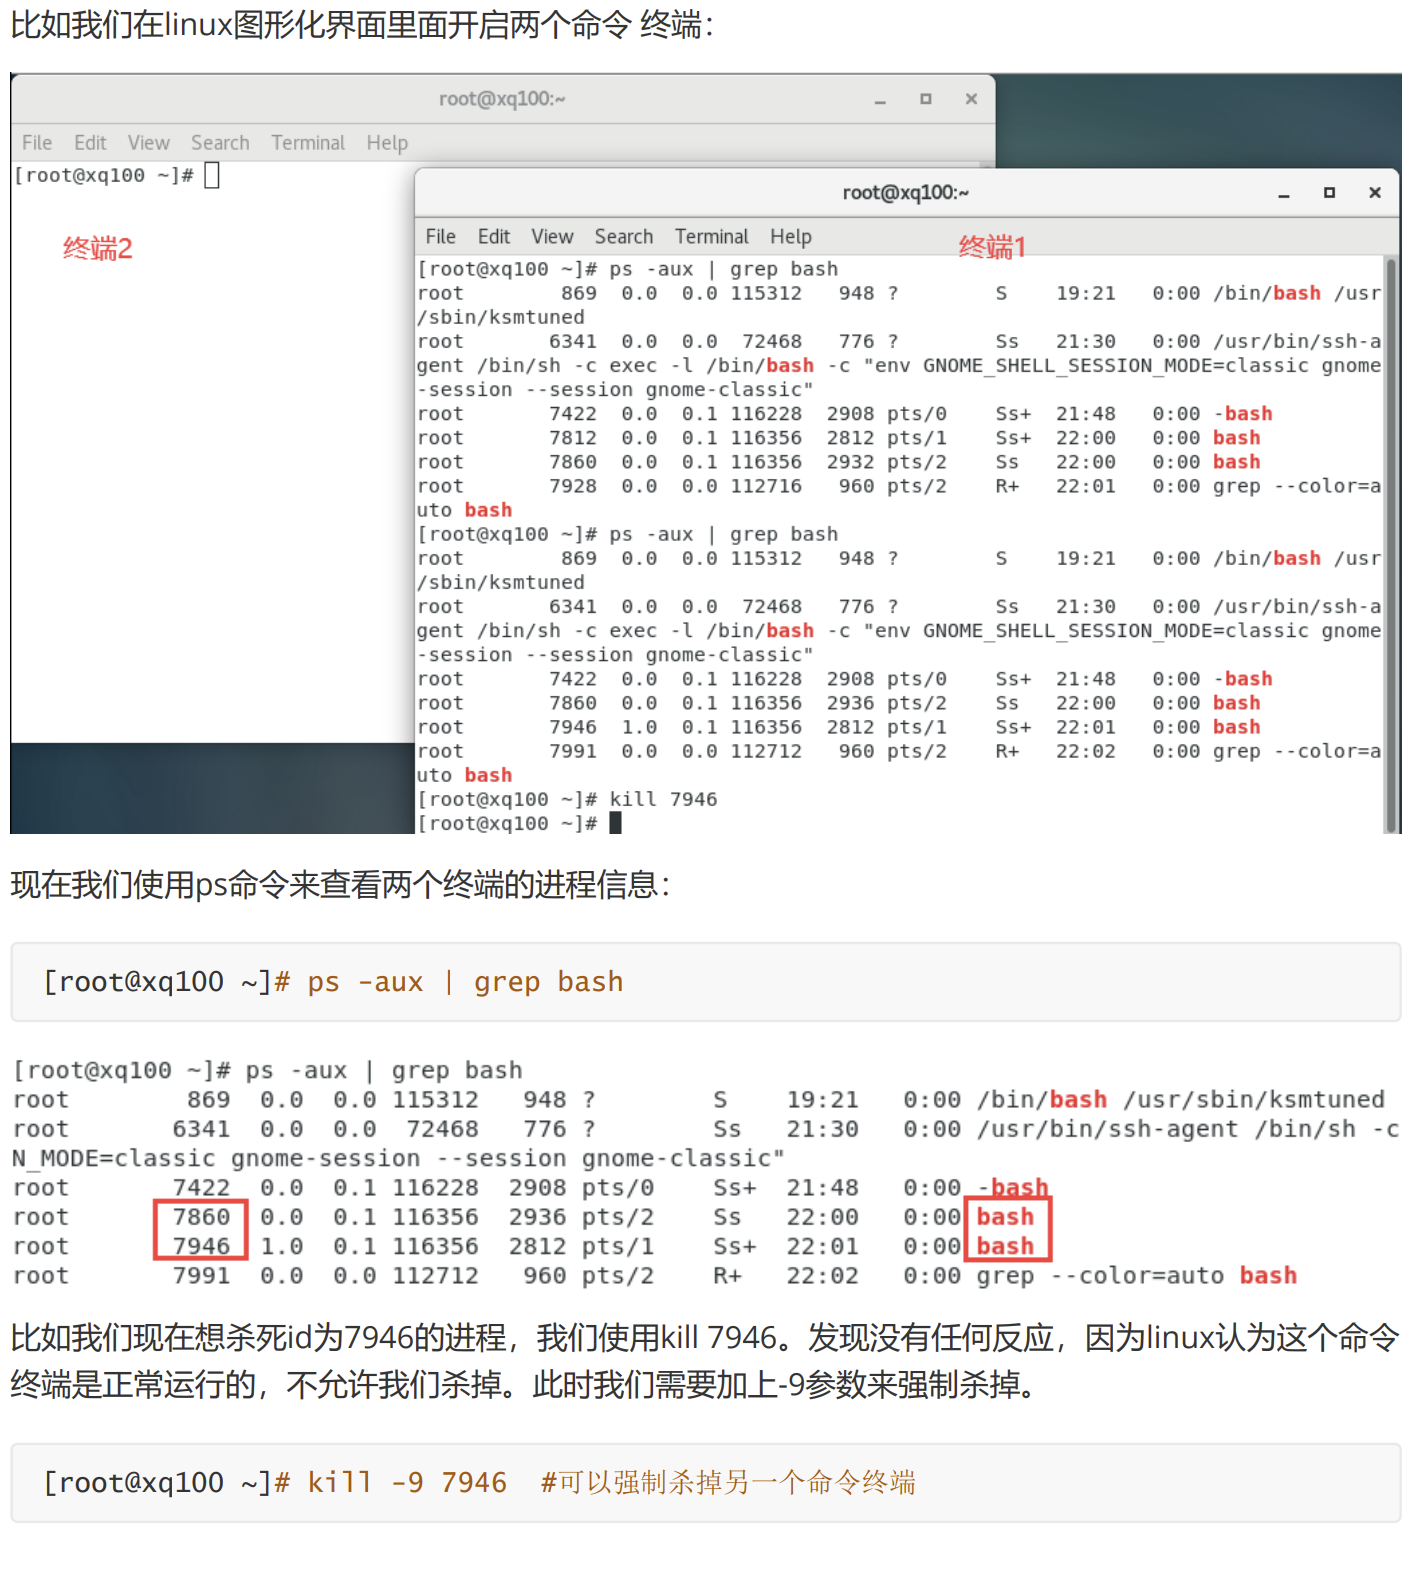This screenshot has width=1413, height=1578.
Task: Minimize the front terminal window
Action: 1283,194
